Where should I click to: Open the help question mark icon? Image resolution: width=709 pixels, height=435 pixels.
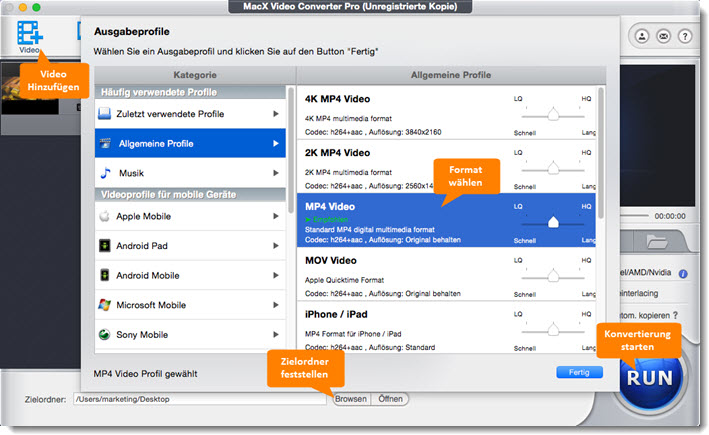point(685,36)
